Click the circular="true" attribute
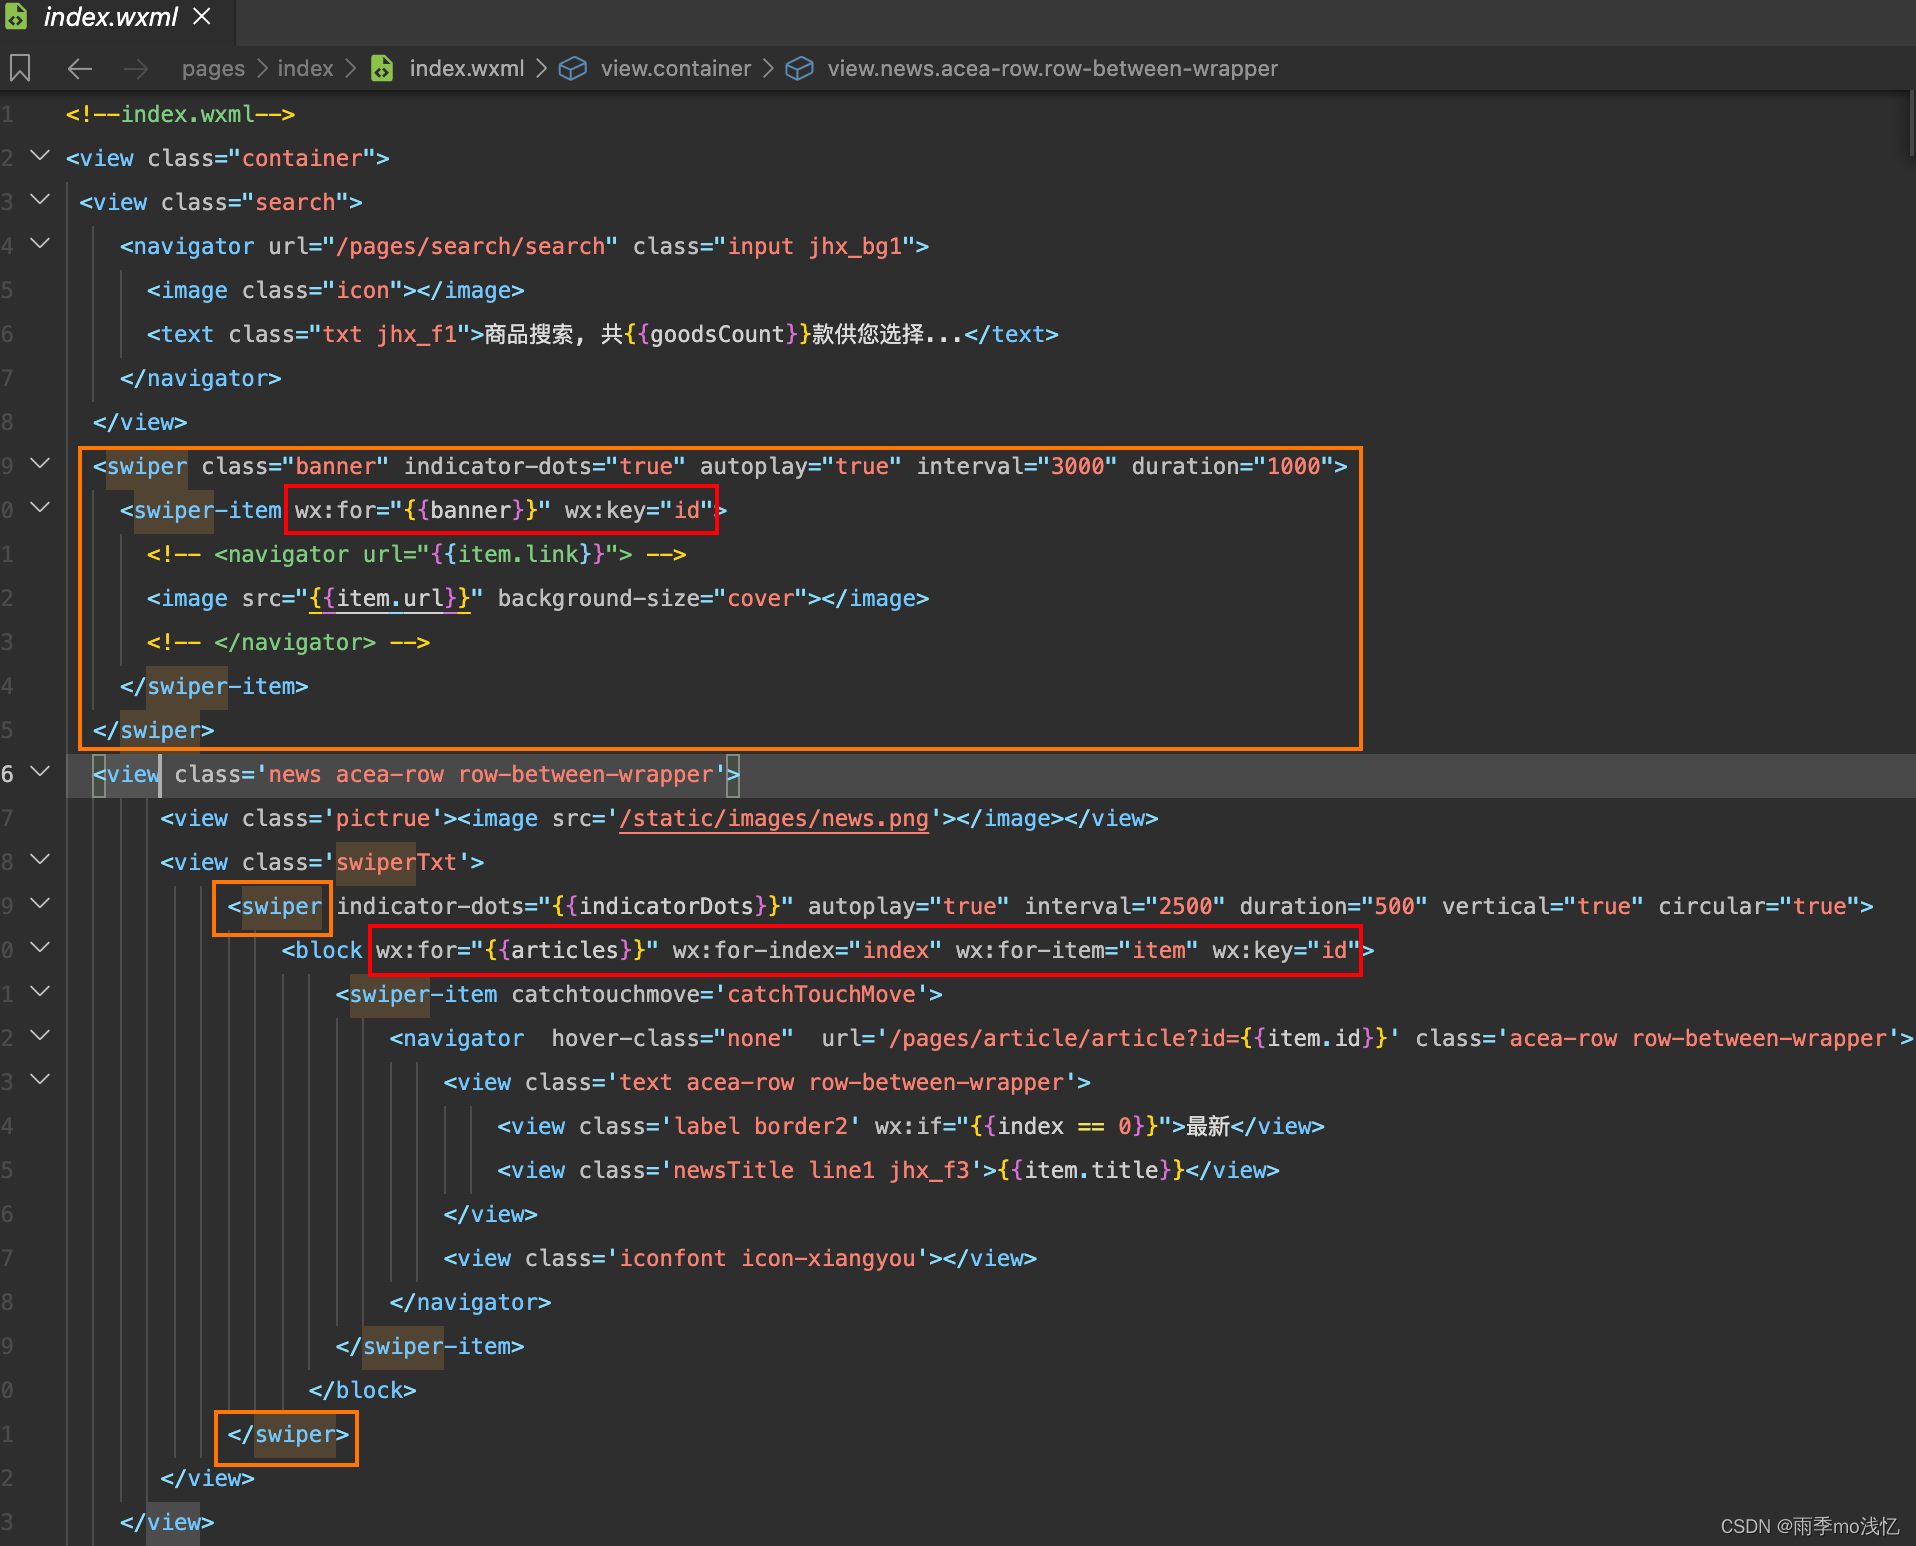The width and height of the screenshot is (1916, 1546). [x=1759, y=906]
